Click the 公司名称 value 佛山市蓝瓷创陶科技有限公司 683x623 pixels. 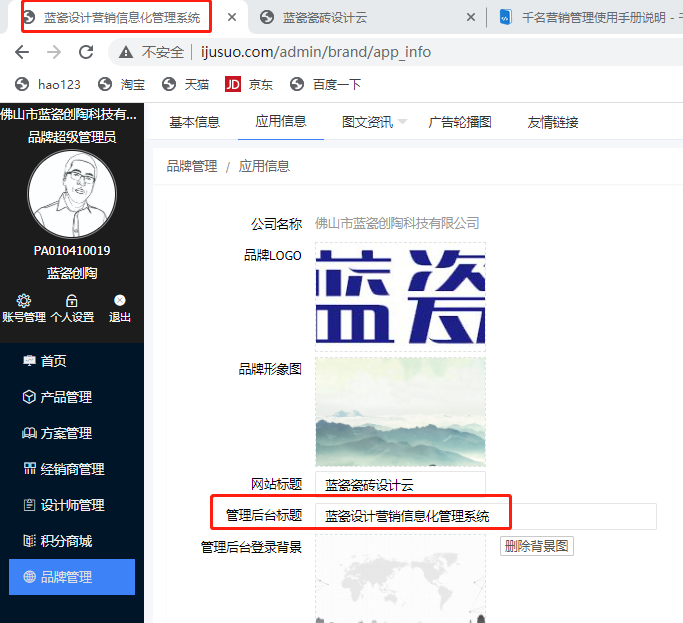[397, 223]
